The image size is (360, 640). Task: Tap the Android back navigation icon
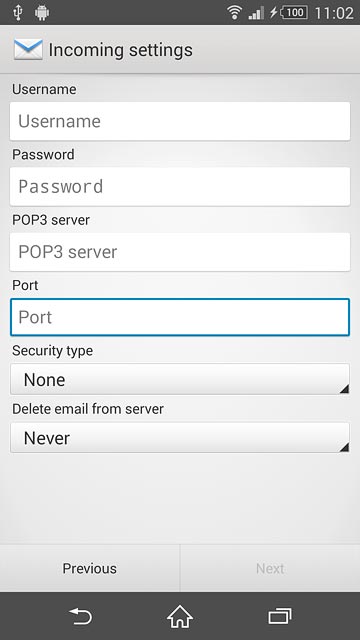pyautogui.click(x=80, y=616)
